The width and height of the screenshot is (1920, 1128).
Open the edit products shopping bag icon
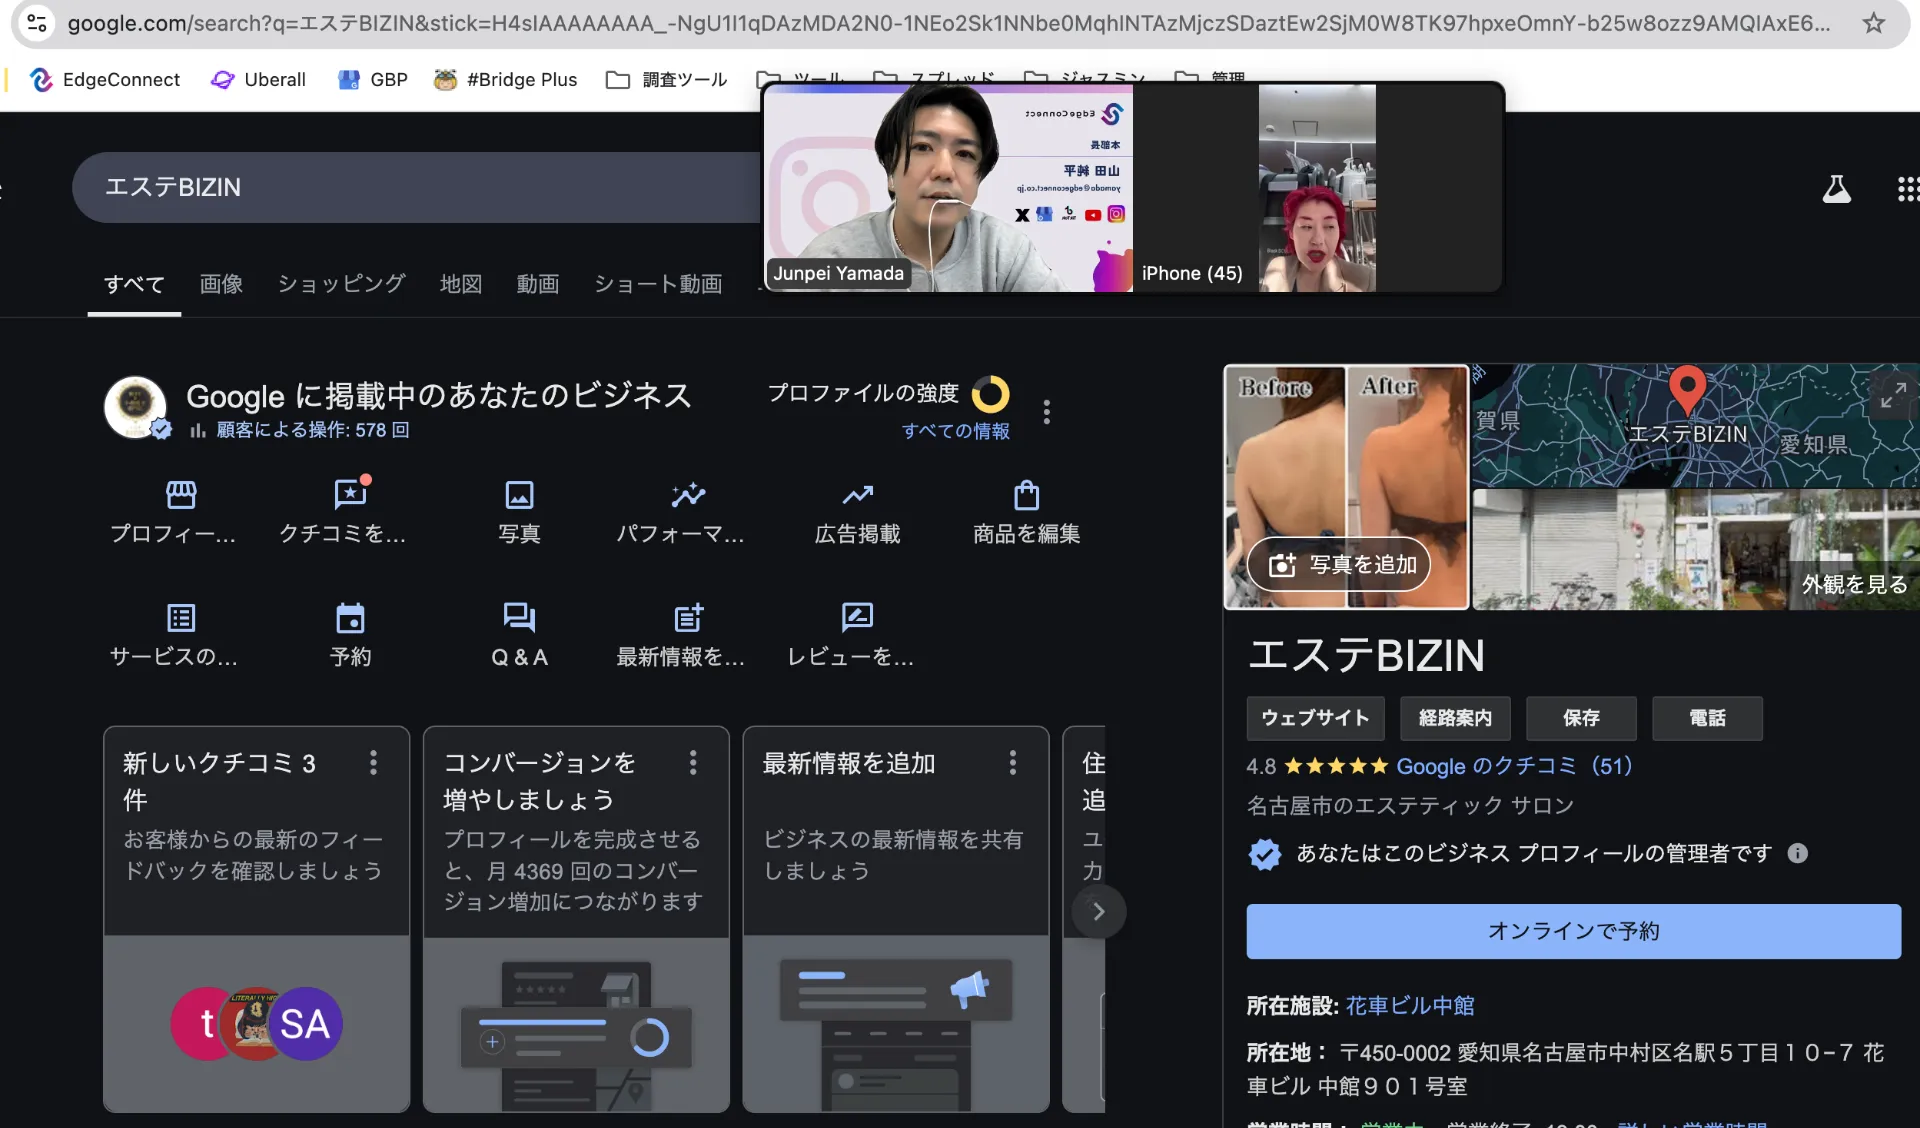tap(1026, 495)
